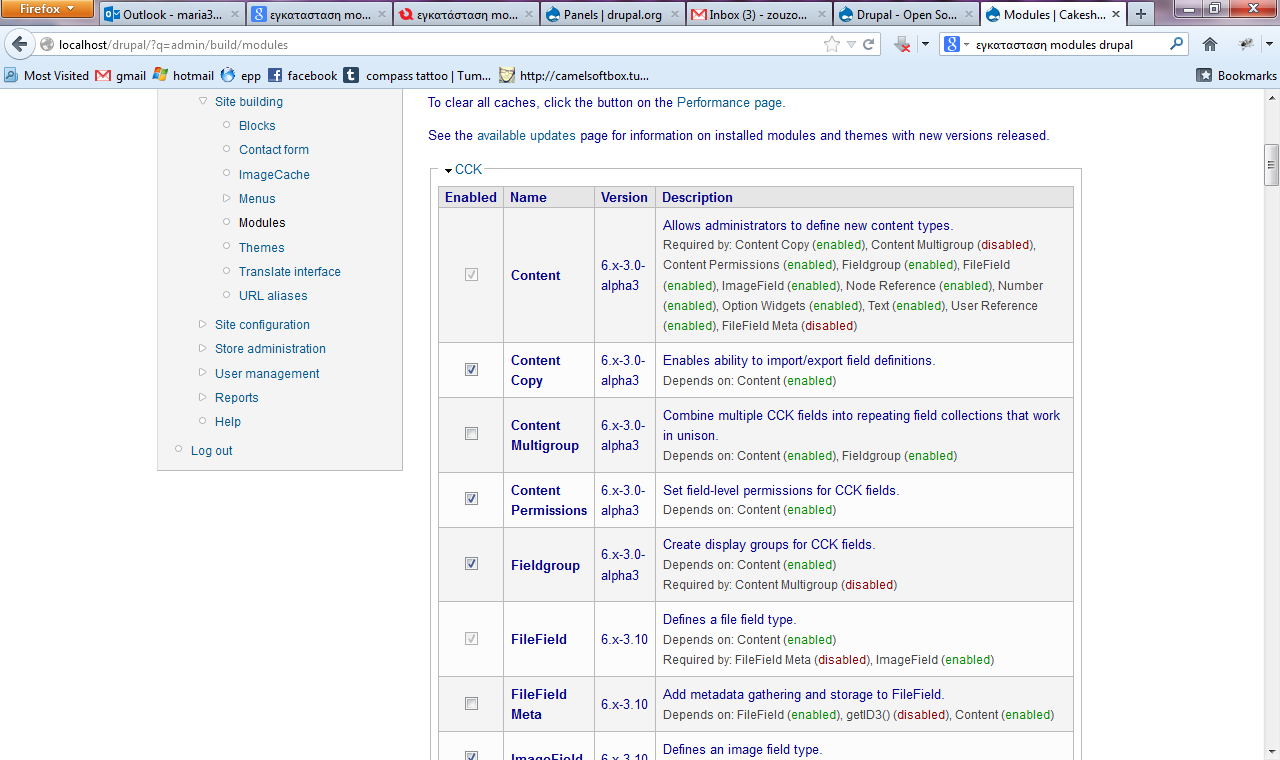The image size is (1280, 760).
Task: Click the page vertical scrollbar thumb
Action: click(1271, 165)
